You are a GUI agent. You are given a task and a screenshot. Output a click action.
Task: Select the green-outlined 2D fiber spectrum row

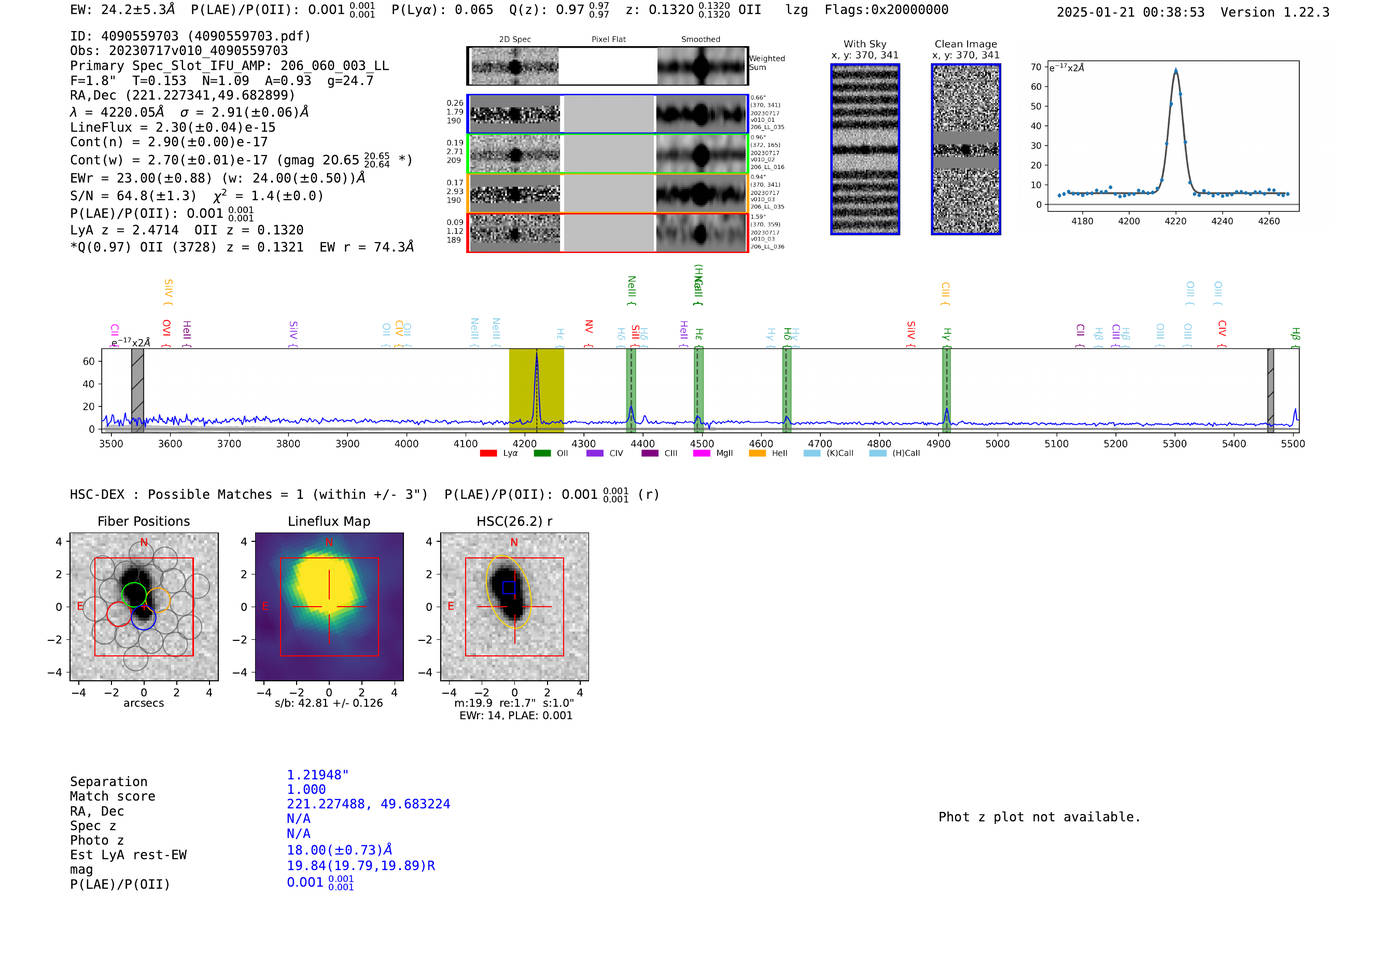tap(608, 154)
